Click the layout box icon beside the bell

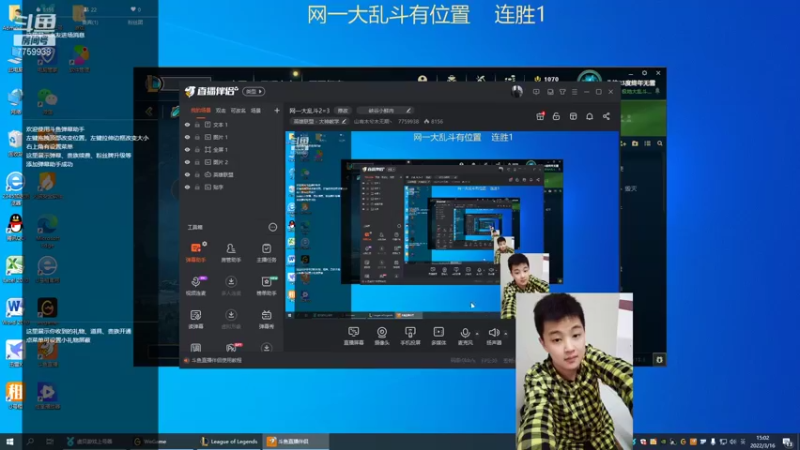[x=573, y=116]
